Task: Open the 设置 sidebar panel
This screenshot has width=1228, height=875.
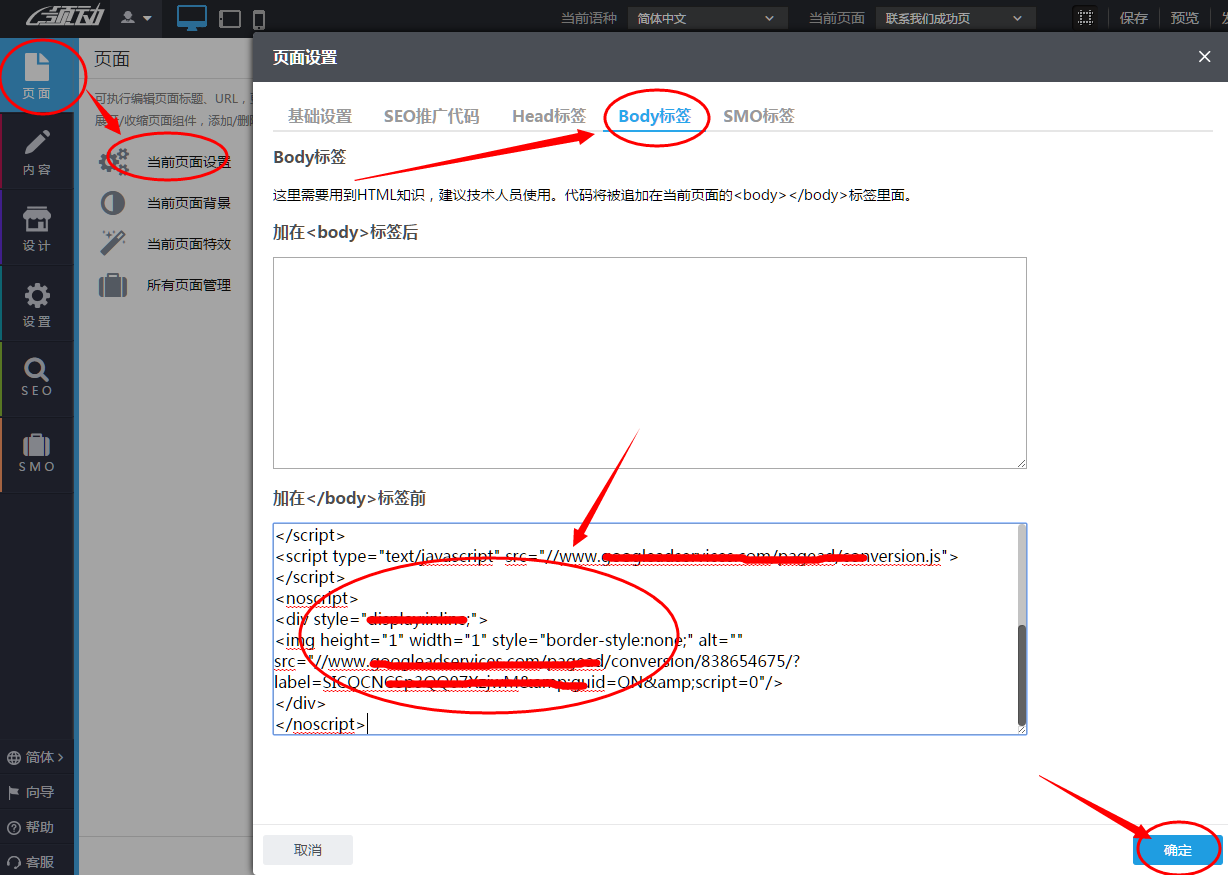Action: pyautogui.click(x=37, y=304)
